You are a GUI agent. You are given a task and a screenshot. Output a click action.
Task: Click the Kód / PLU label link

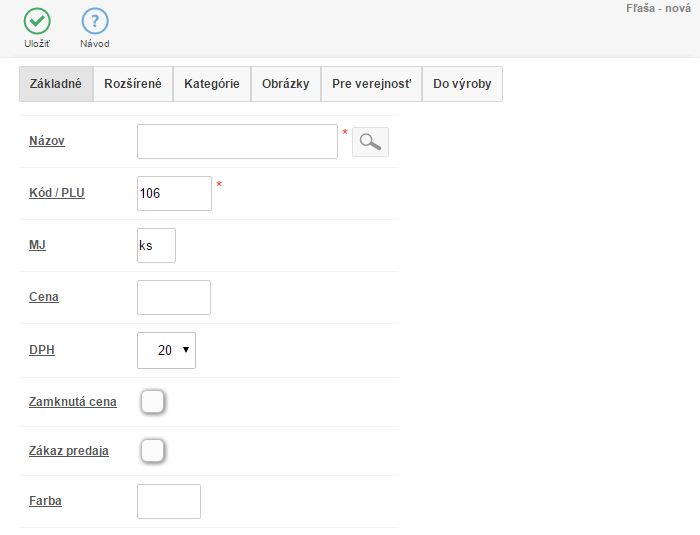pyautogui.click(x=57, y=193)
